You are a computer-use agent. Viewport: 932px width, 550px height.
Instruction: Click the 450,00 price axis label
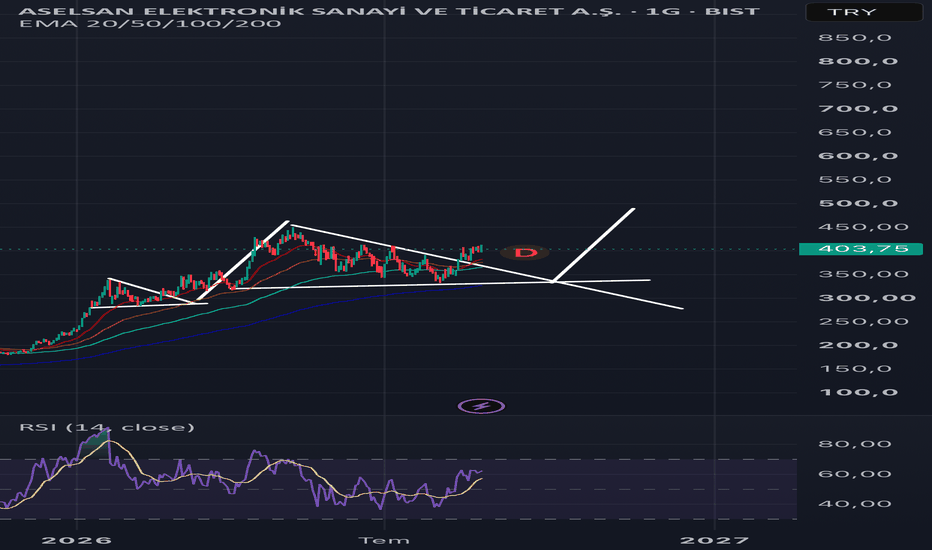(864, 227)
